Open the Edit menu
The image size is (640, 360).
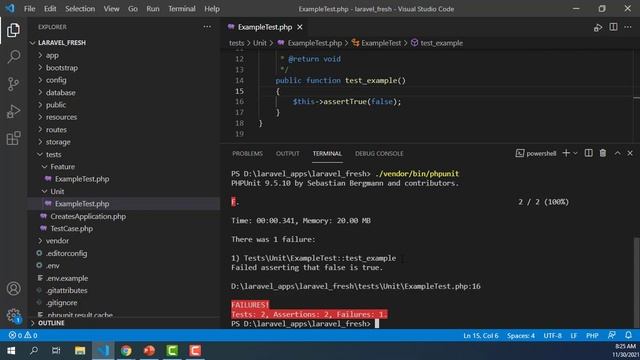pos(50,9)
